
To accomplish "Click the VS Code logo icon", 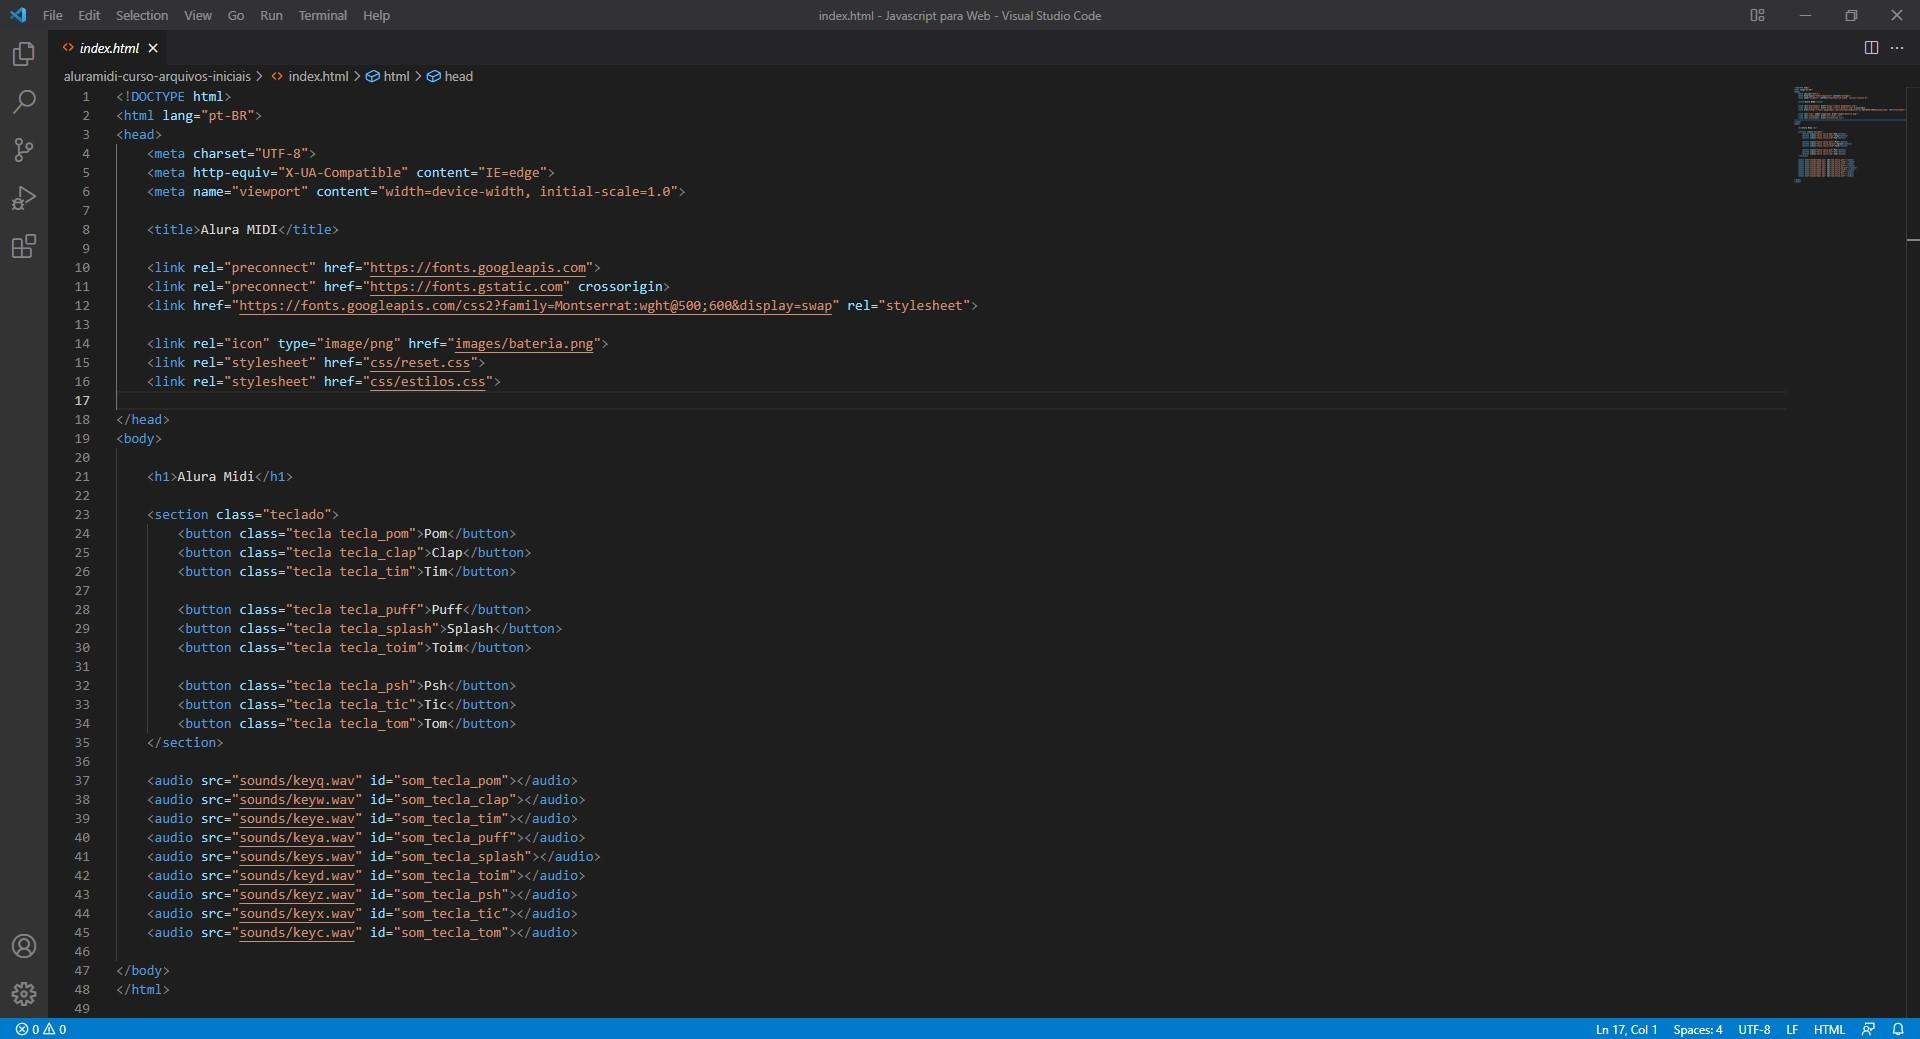I will (x=18, y=15).
